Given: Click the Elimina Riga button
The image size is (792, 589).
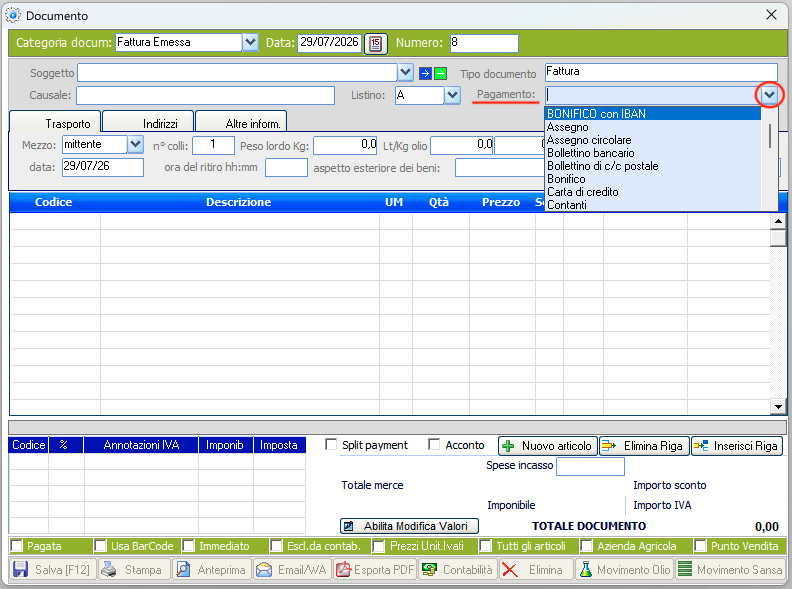Looking at the screenshot, I should (644, 446).
